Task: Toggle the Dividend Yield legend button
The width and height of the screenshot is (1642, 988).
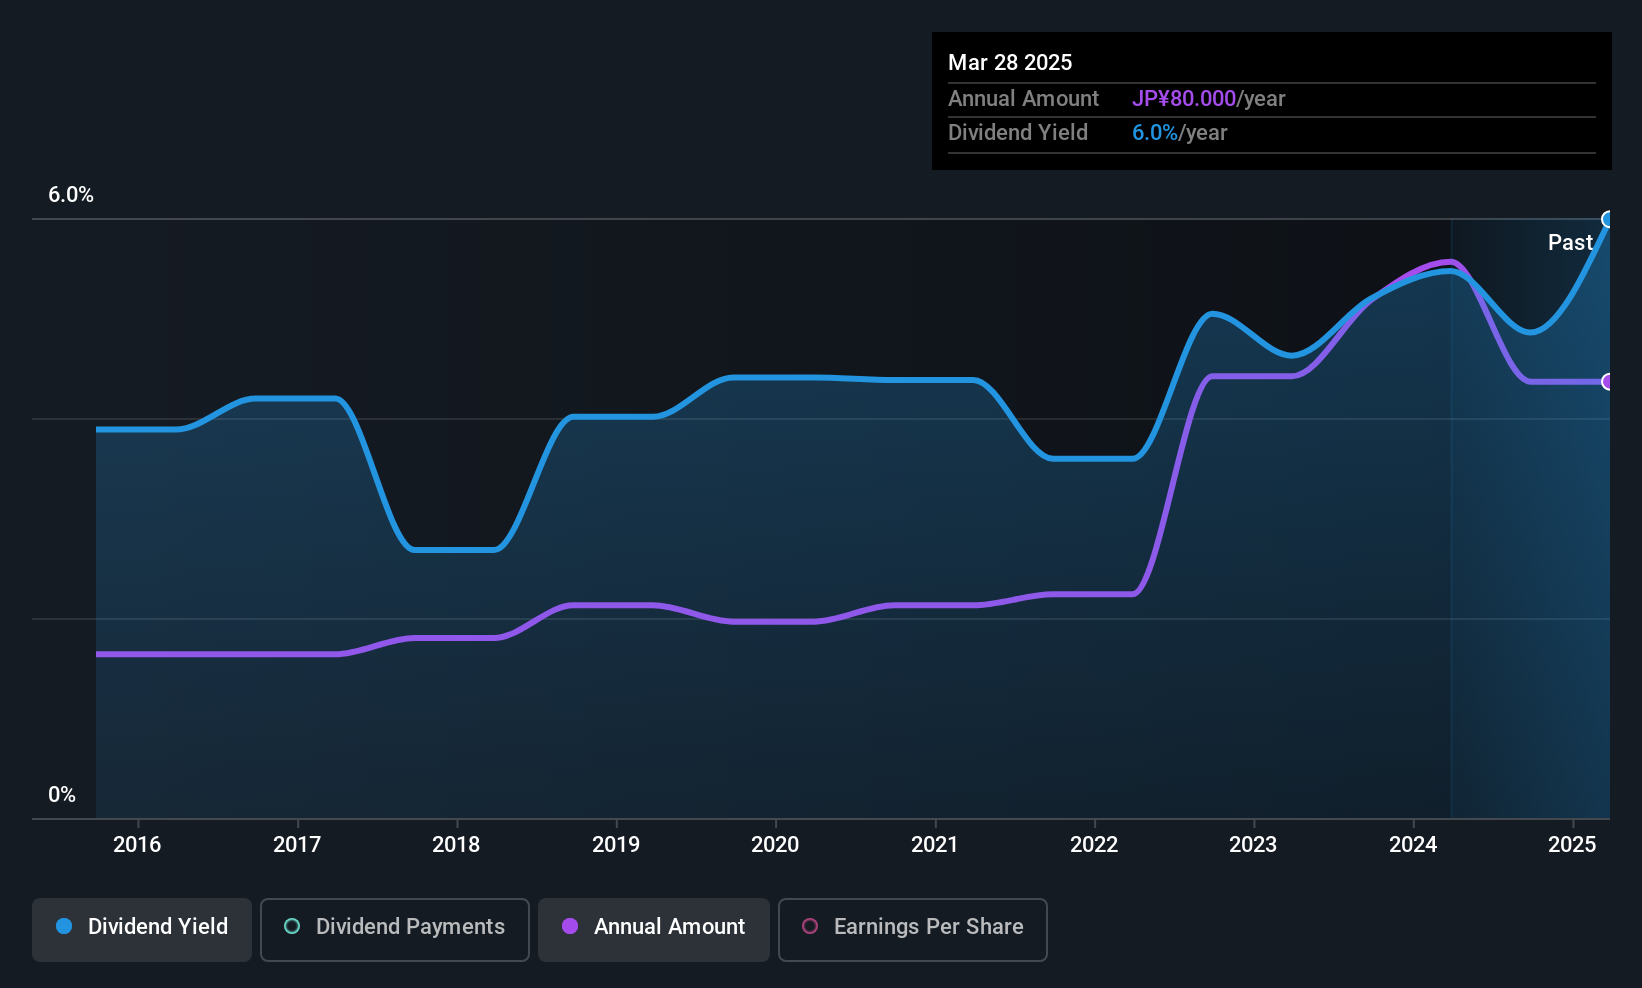Action: pos(142,929)
